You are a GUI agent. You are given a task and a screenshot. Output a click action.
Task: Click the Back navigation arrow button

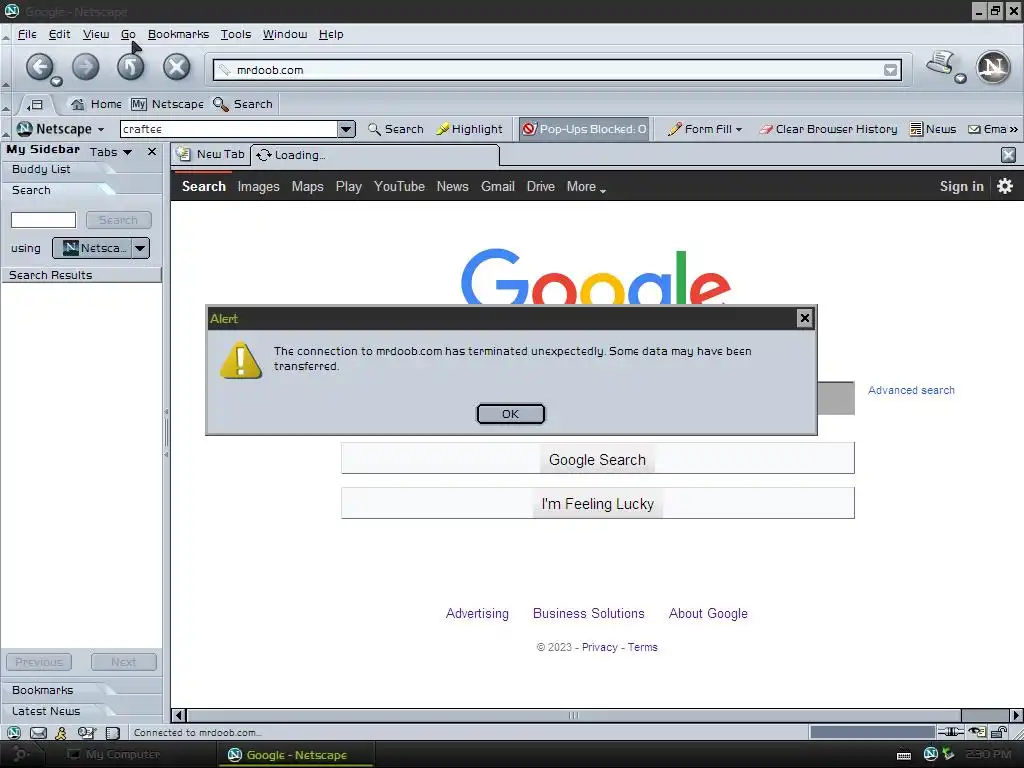click(39, 67)
